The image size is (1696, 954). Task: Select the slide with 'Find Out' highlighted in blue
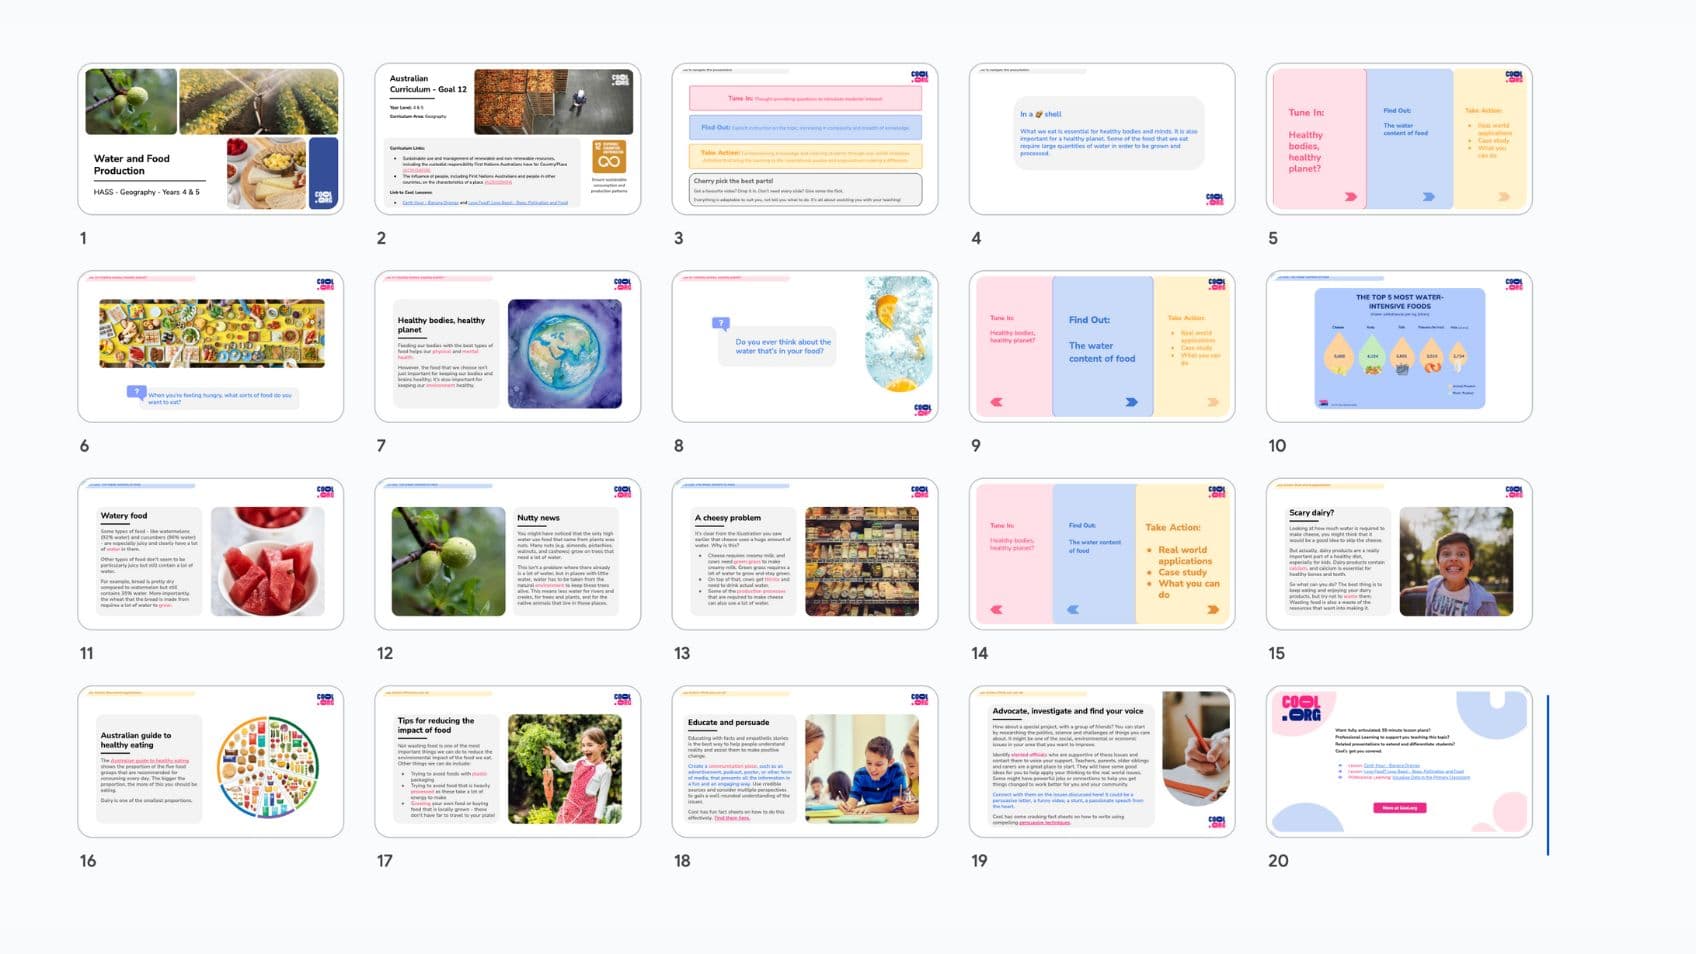(x=1101, y=346)
